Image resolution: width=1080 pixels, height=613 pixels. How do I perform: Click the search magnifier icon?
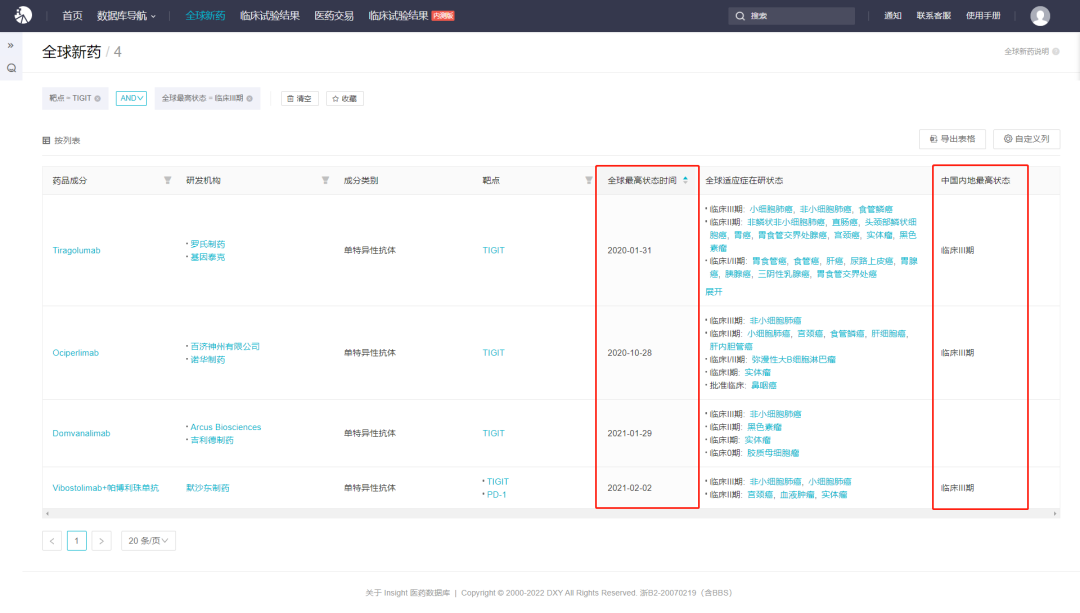tap(740, 16)
